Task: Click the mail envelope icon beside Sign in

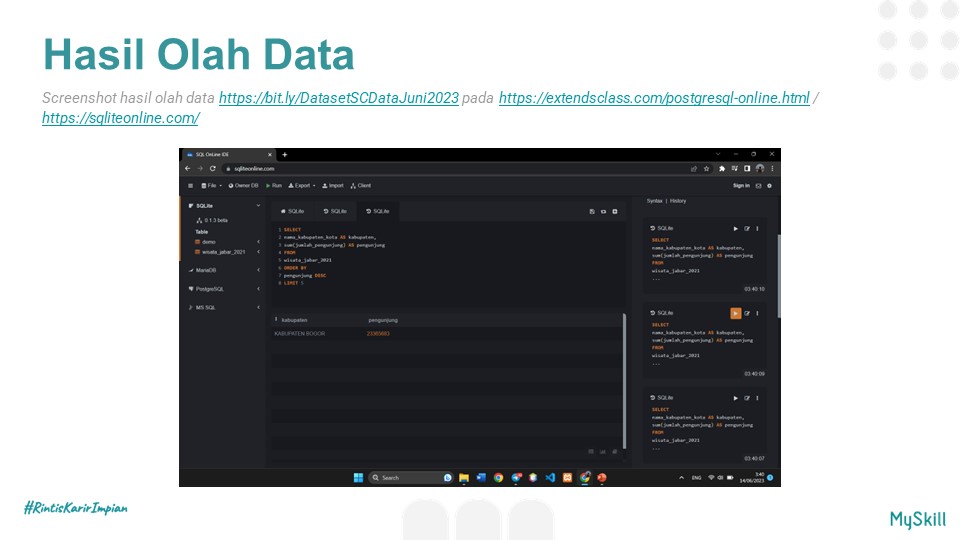Action: pyautogui.click(x=759, y=186)
